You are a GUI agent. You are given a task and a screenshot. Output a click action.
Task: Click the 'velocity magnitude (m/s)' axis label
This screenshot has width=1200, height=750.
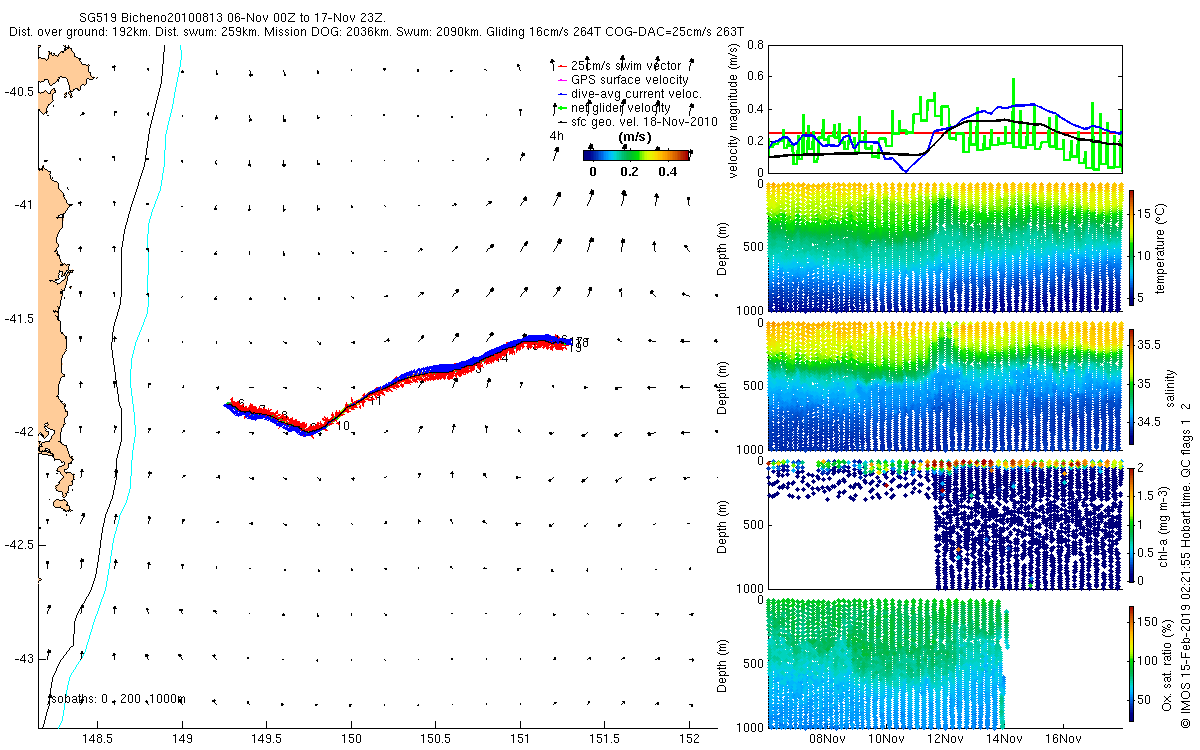734,109
